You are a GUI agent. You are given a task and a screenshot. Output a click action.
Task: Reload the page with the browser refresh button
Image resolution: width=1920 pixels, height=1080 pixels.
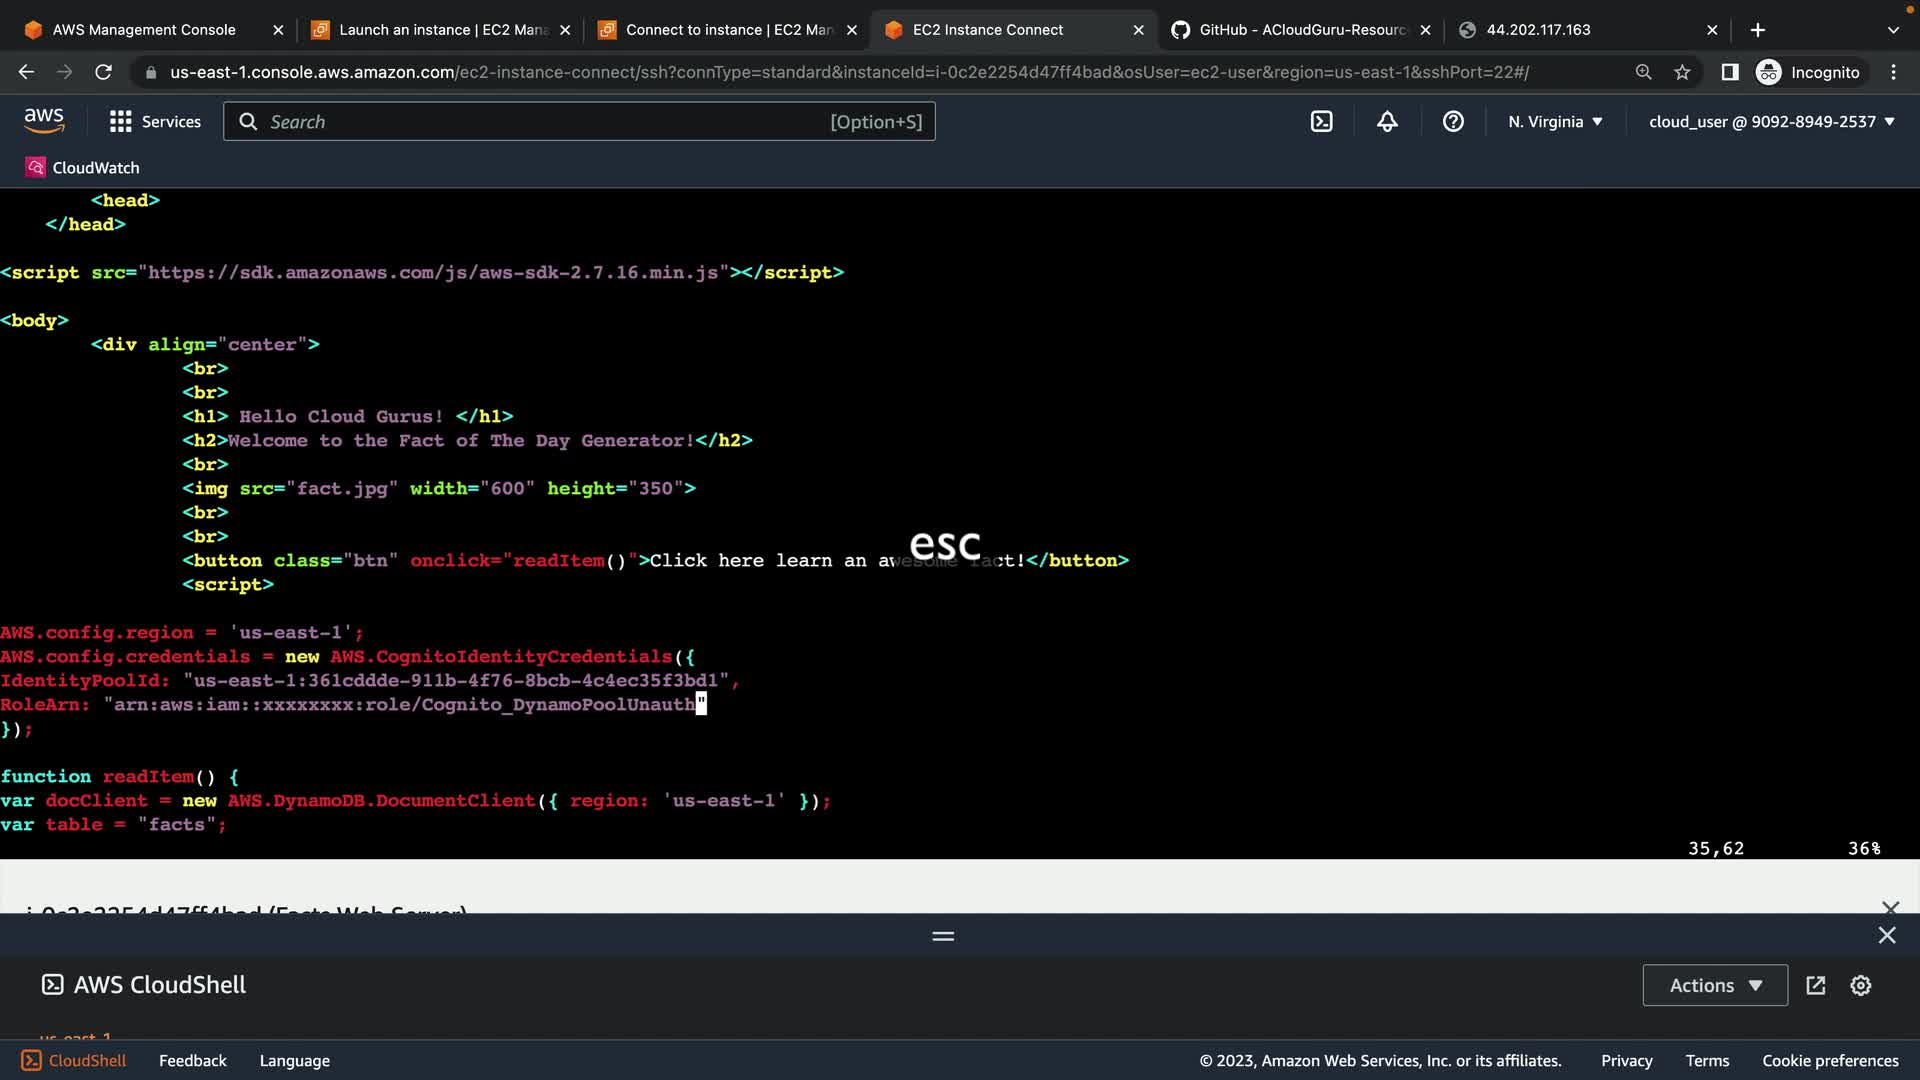point(103,72)
